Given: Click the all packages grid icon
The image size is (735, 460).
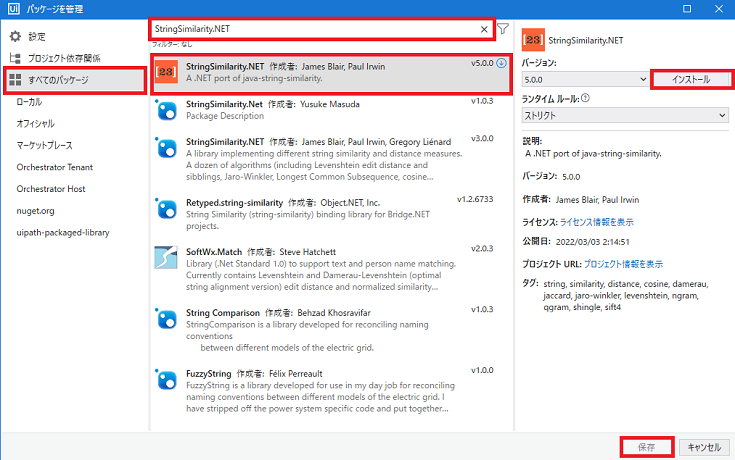Looking at the screenshot, I should (x=15, y=80).
